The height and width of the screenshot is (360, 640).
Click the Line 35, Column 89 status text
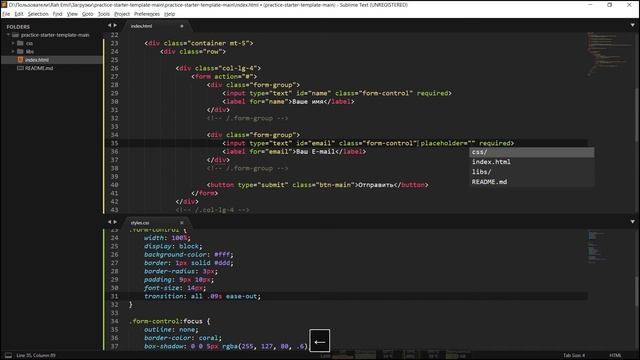point(36,356)
